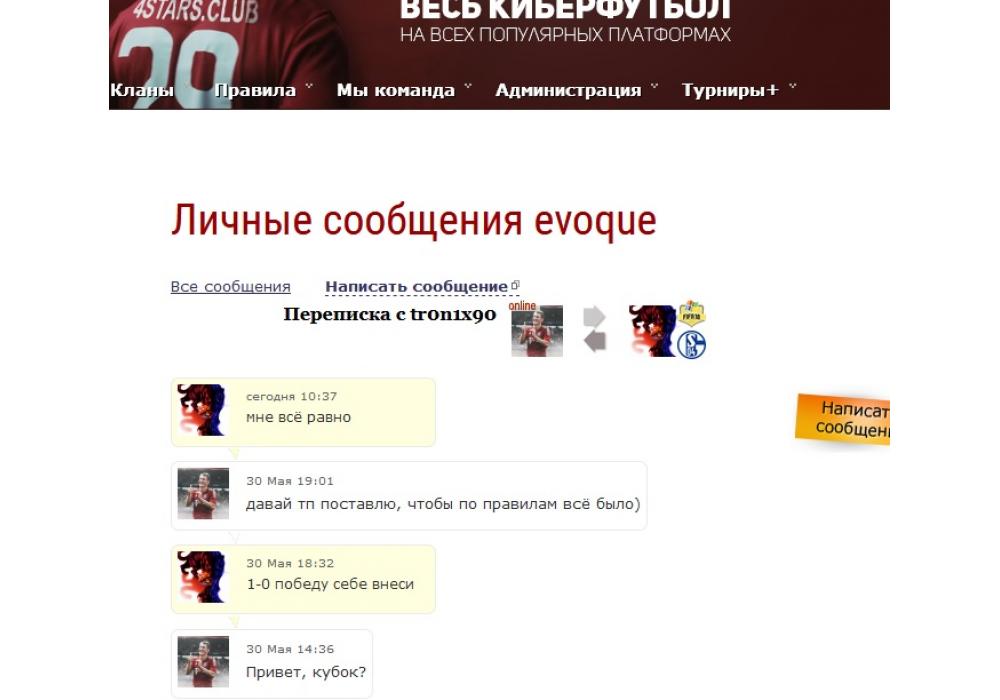Image resolution: width=1000 pixels, height=700 pixels.
Task: Expand the Администрация dropdown arrow
Action: point(654,86)
